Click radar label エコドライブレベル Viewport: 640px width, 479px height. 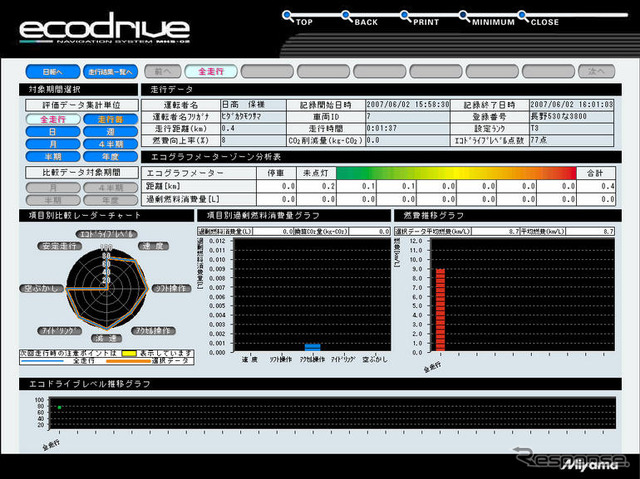tap(107, 234)
